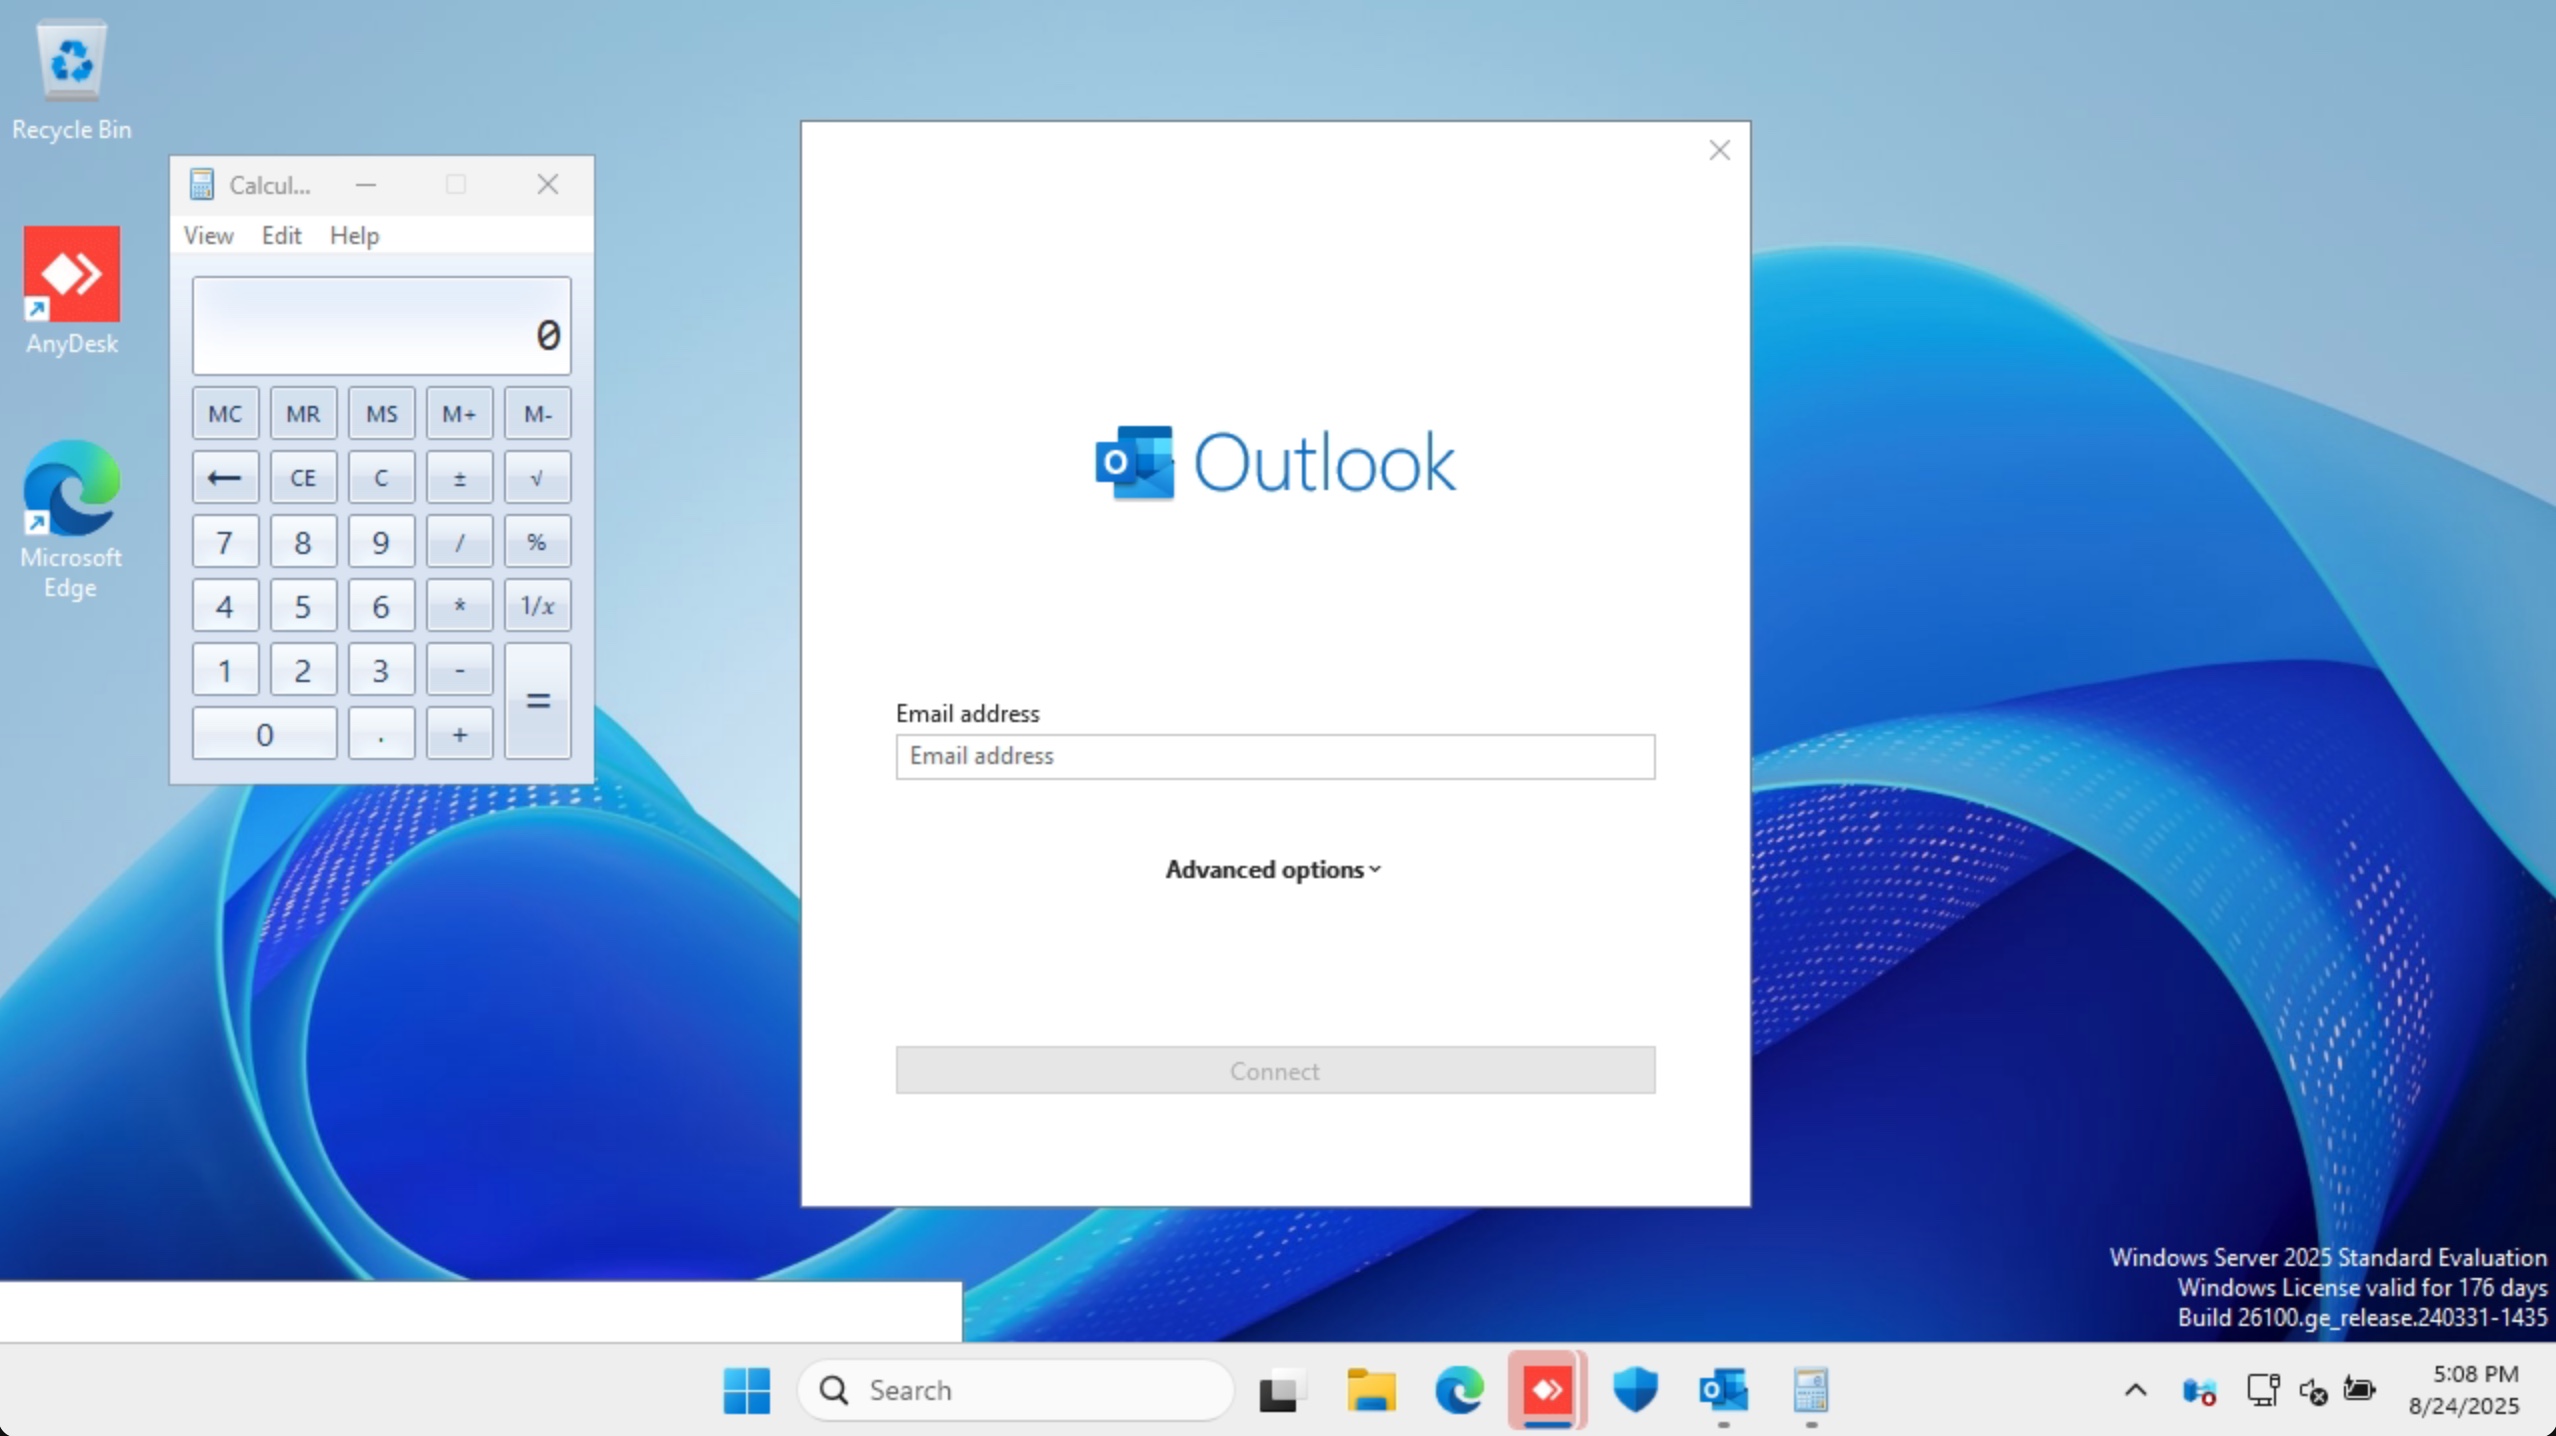Click the backspace arrow in Calculator

pos(225,477)
